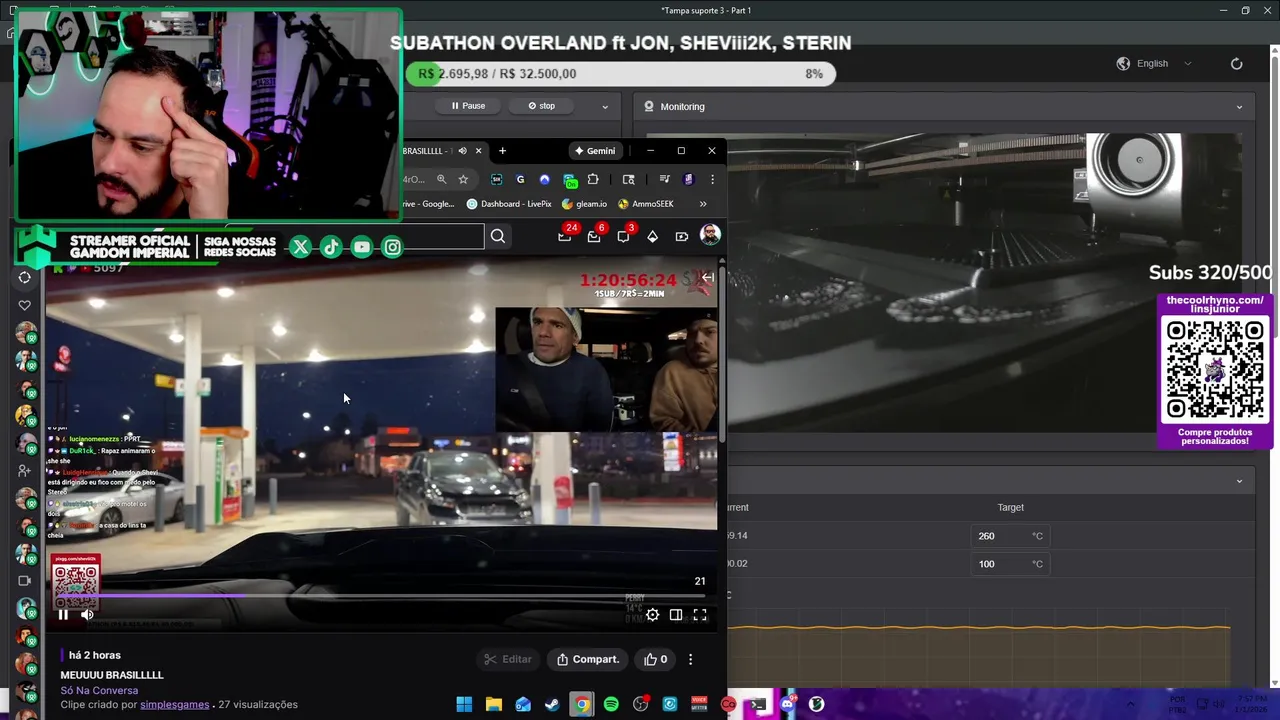Open the clip's three-dot more options

[x=690, y=659]
